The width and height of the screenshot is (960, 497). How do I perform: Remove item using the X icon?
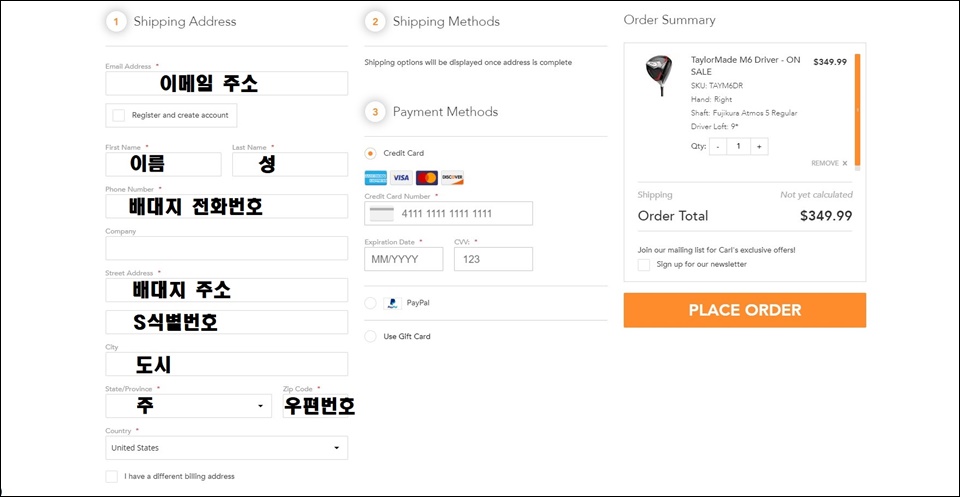[845, 163]
